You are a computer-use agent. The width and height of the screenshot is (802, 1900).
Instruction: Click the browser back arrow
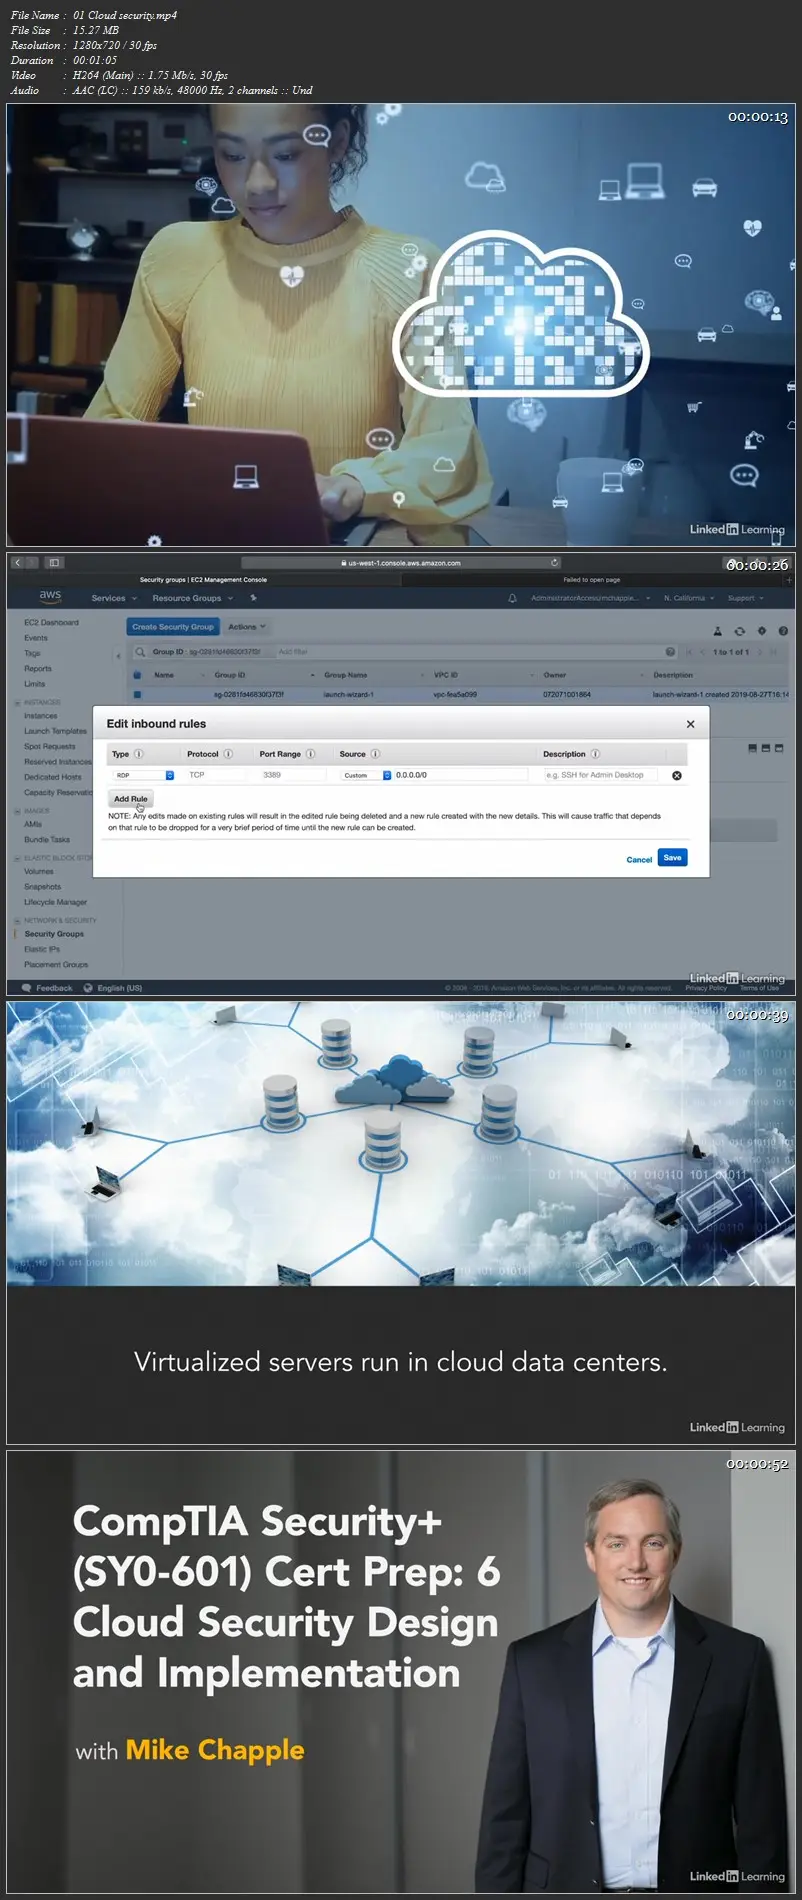point(18,563)
